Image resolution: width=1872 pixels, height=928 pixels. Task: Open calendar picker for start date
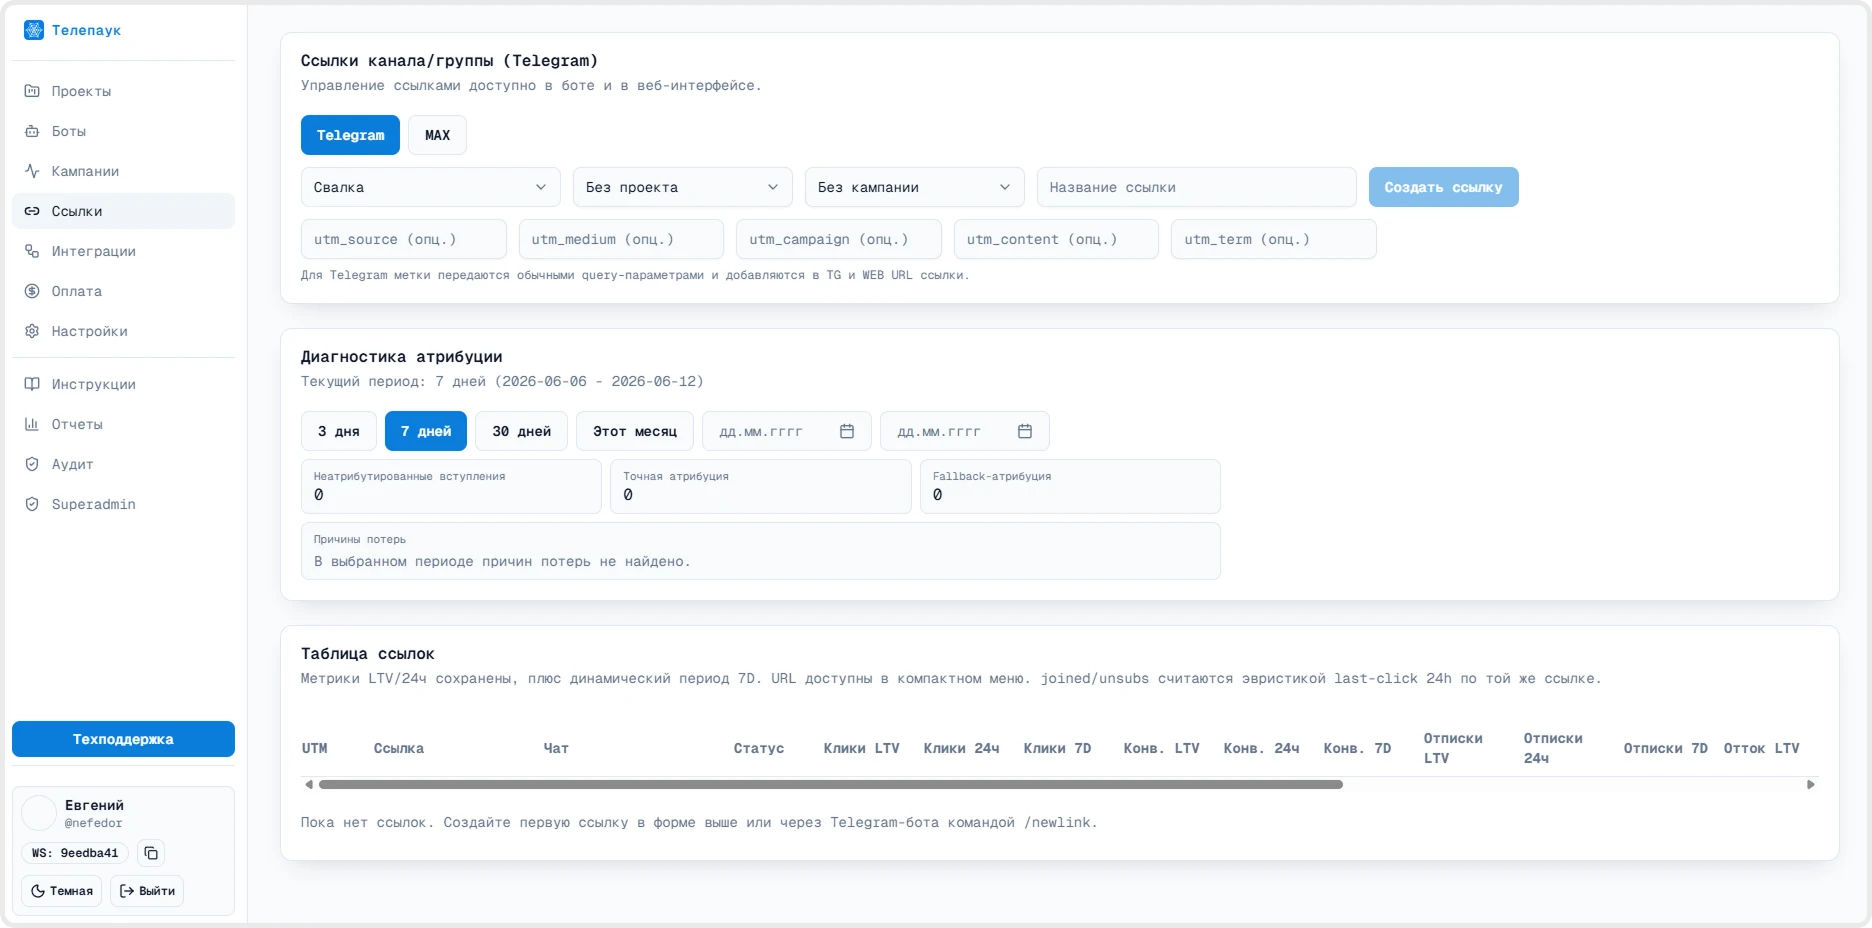(847, 431)
